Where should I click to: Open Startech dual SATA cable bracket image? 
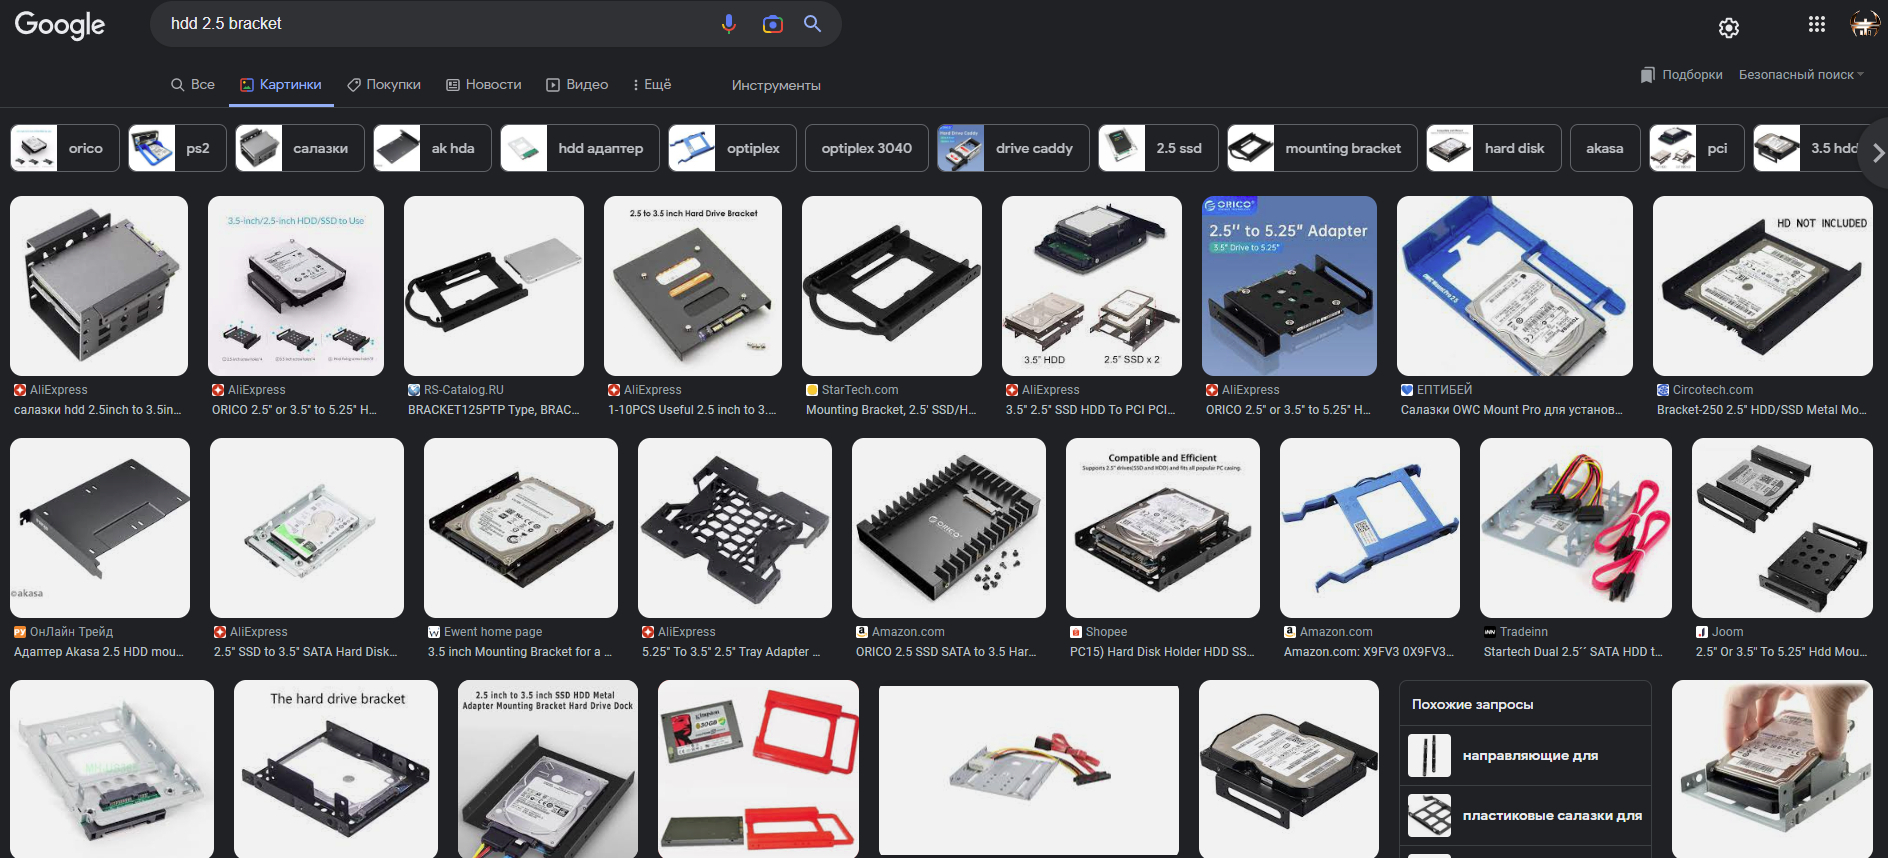(x=1576, y=528)
